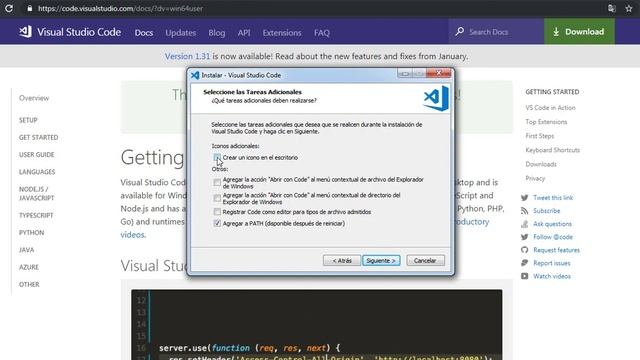Open the FAQ nav item
This screenshot has height=360, width=640.
click(x=322, y=33)
